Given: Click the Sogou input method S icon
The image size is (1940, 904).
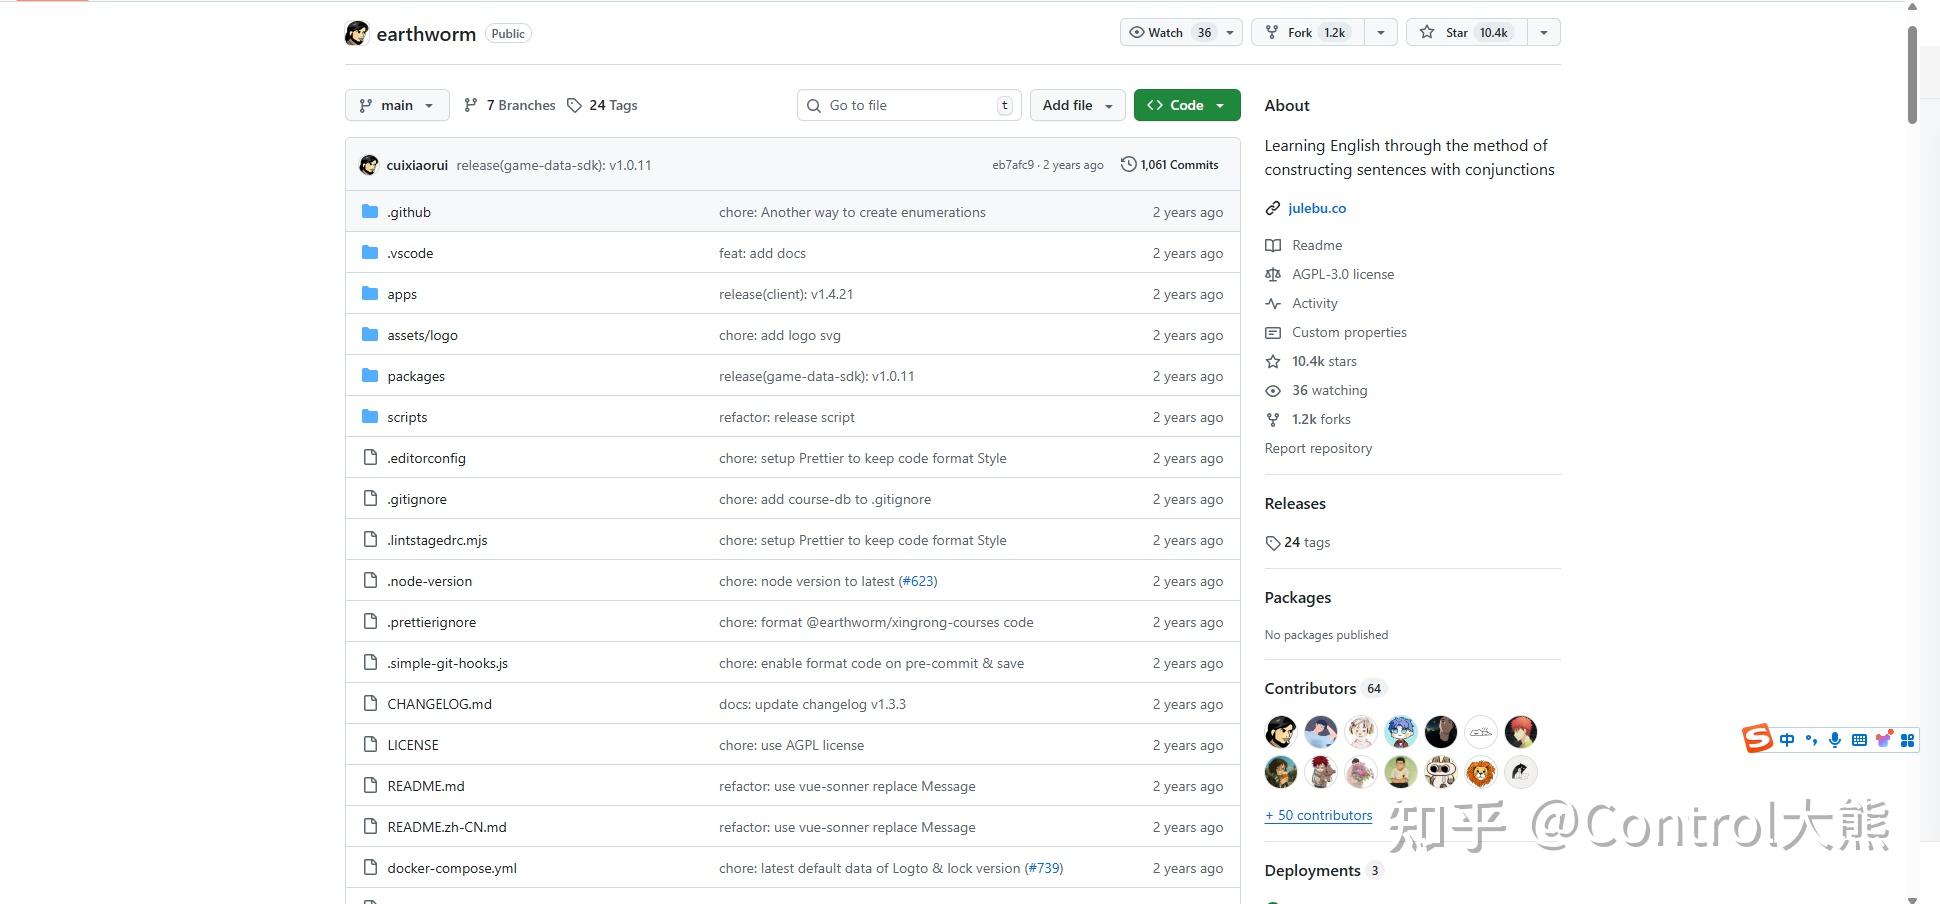Looking at the screenshot, I should click(1757, 739).
